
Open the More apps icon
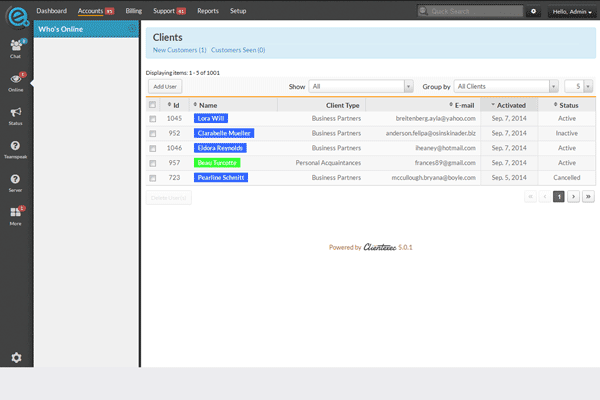(15, 214)
